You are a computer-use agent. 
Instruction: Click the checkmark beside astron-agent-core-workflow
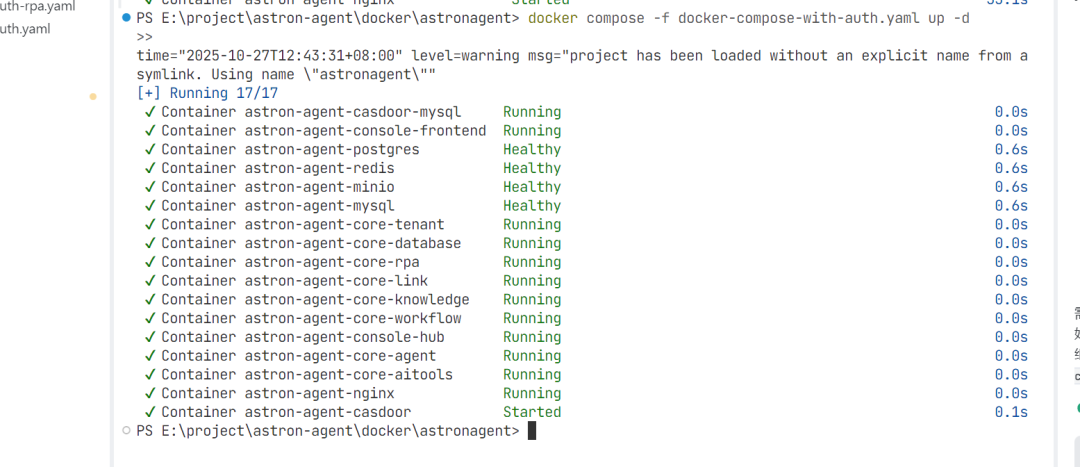click(150, 318)
